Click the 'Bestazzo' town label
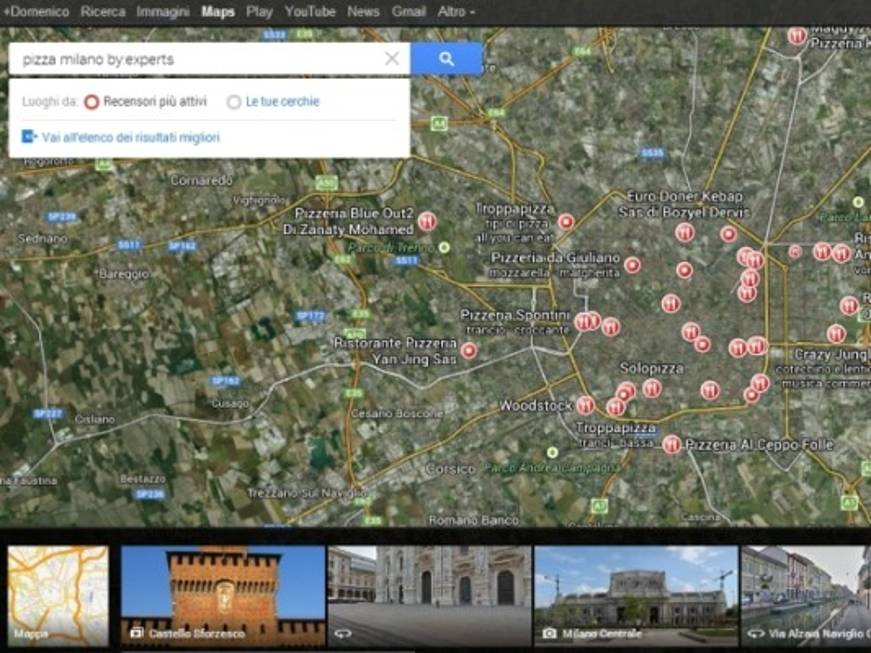871x653 pixels. pyautogui.click(x=143, y=479)
